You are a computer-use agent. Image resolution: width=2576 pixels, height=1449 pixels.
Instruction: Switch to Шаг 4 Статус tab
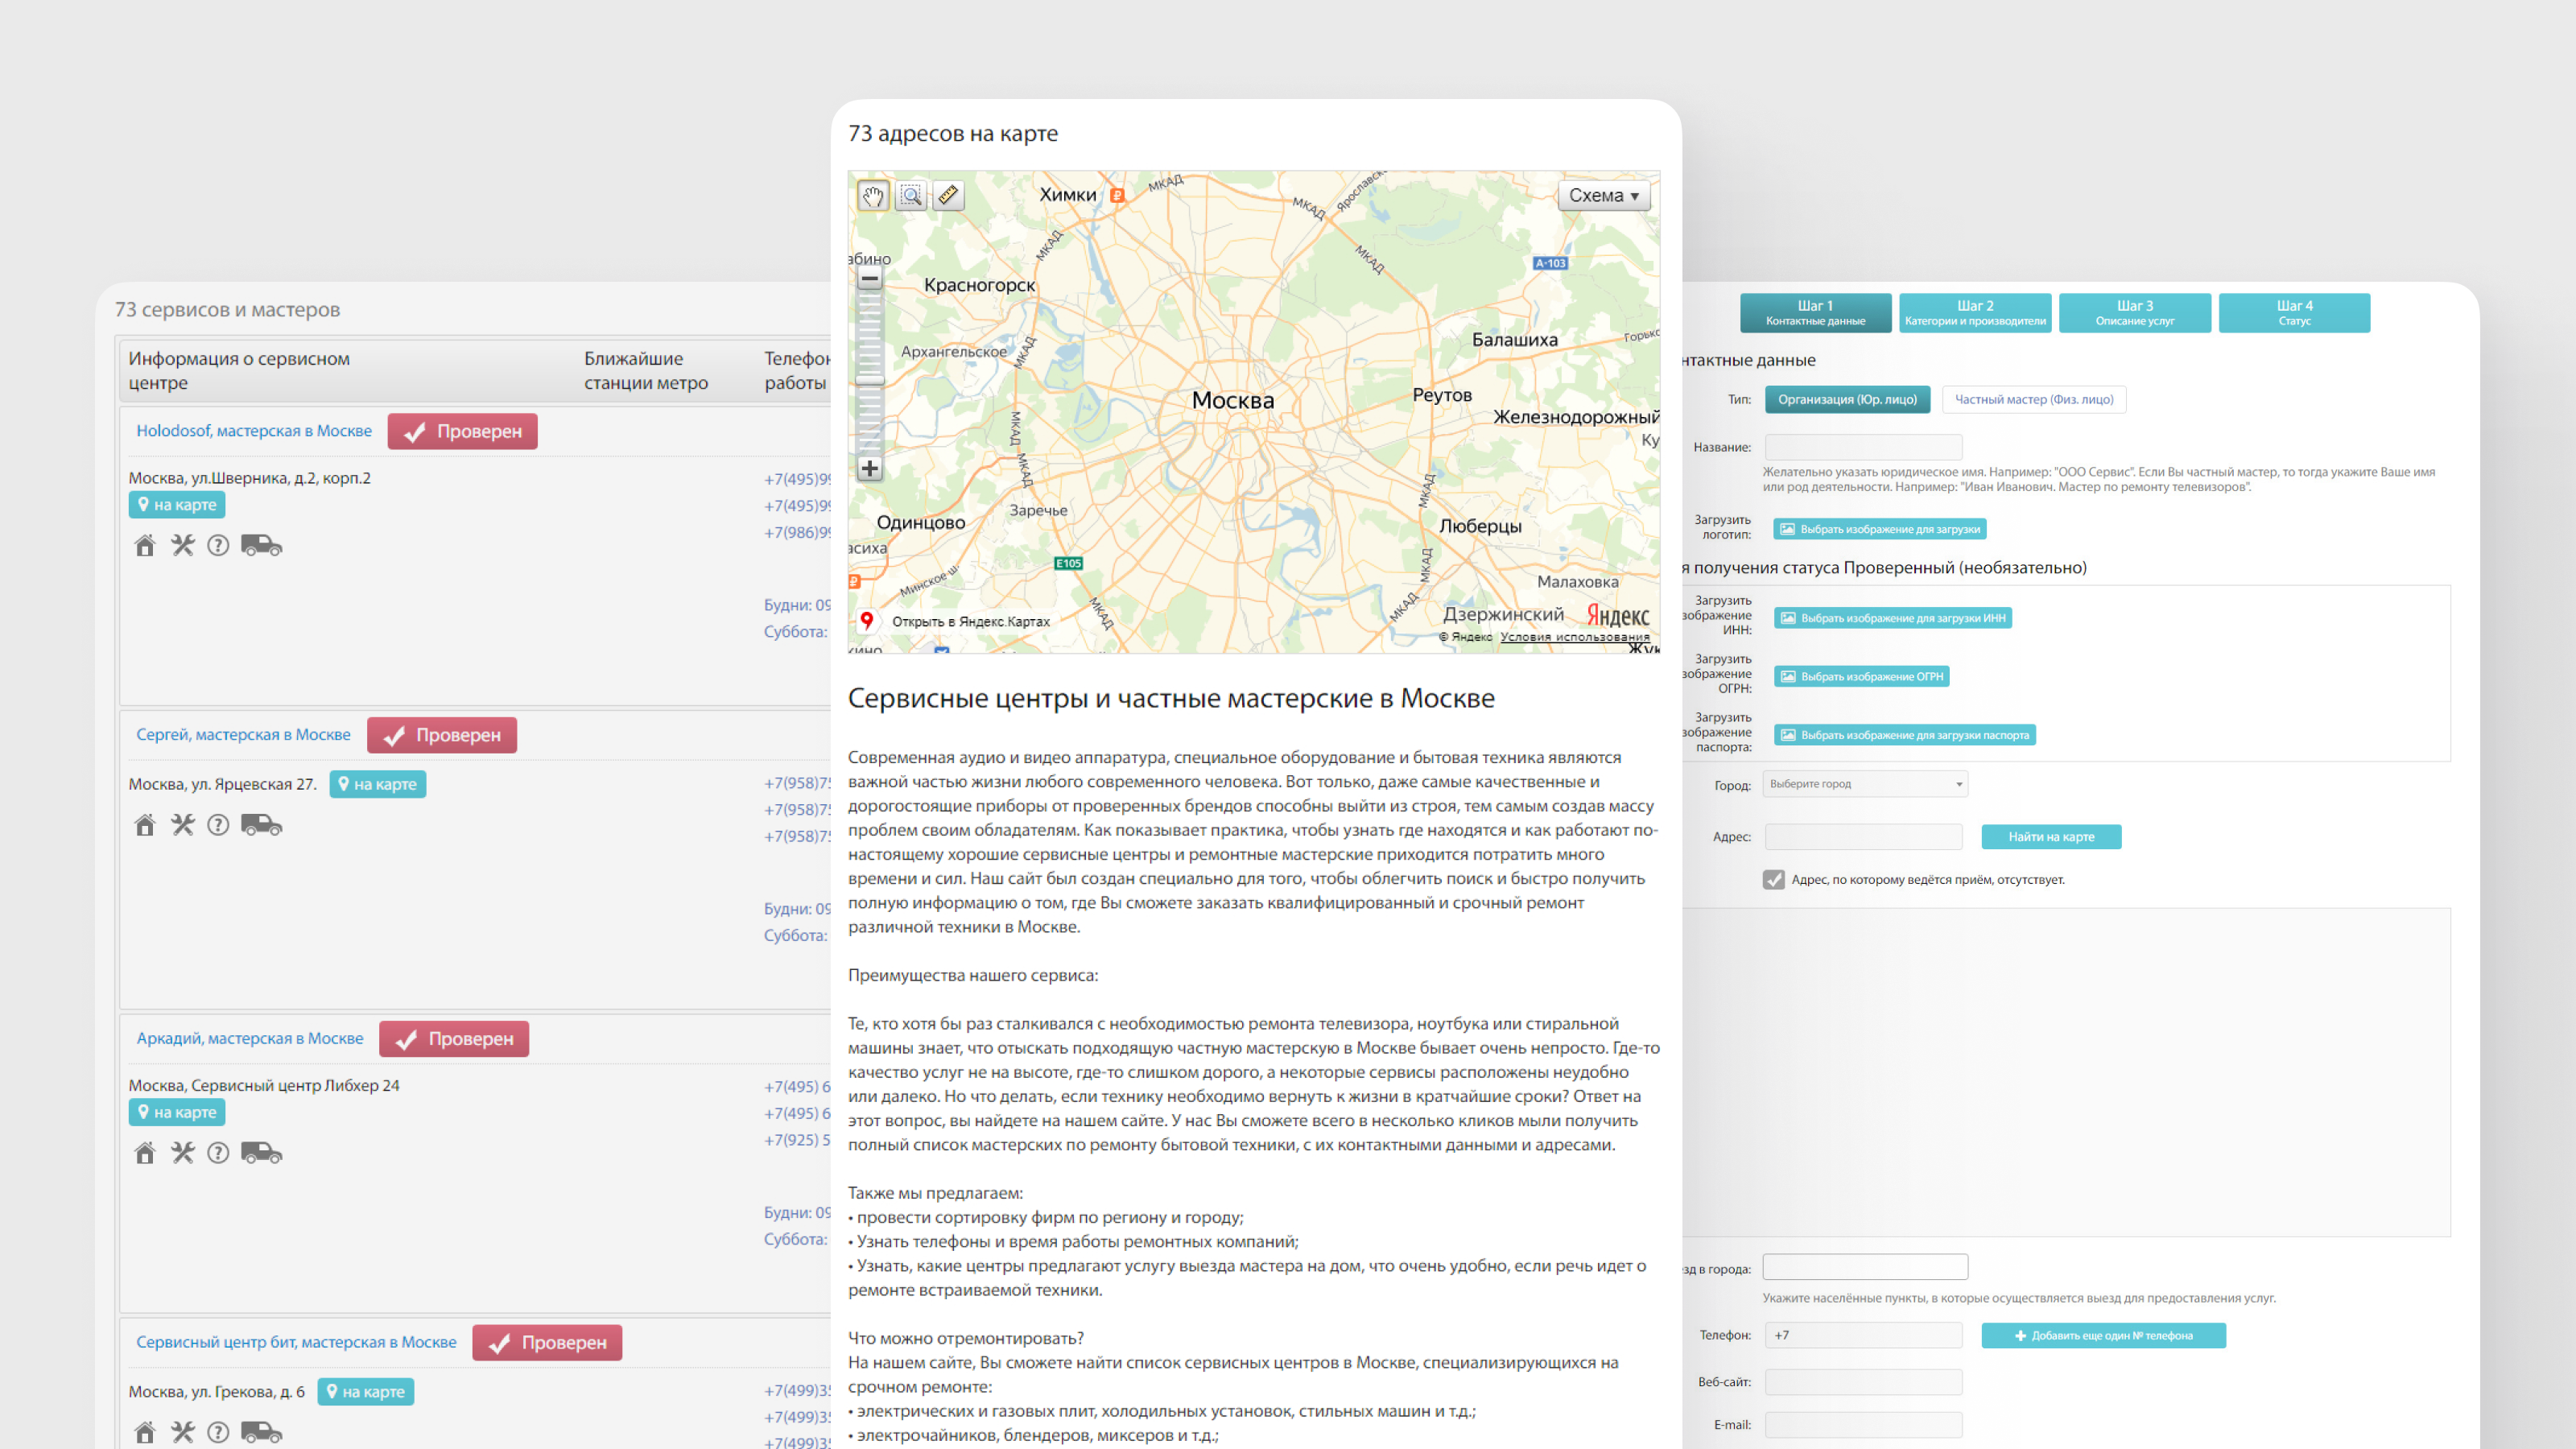[2294, 313]
